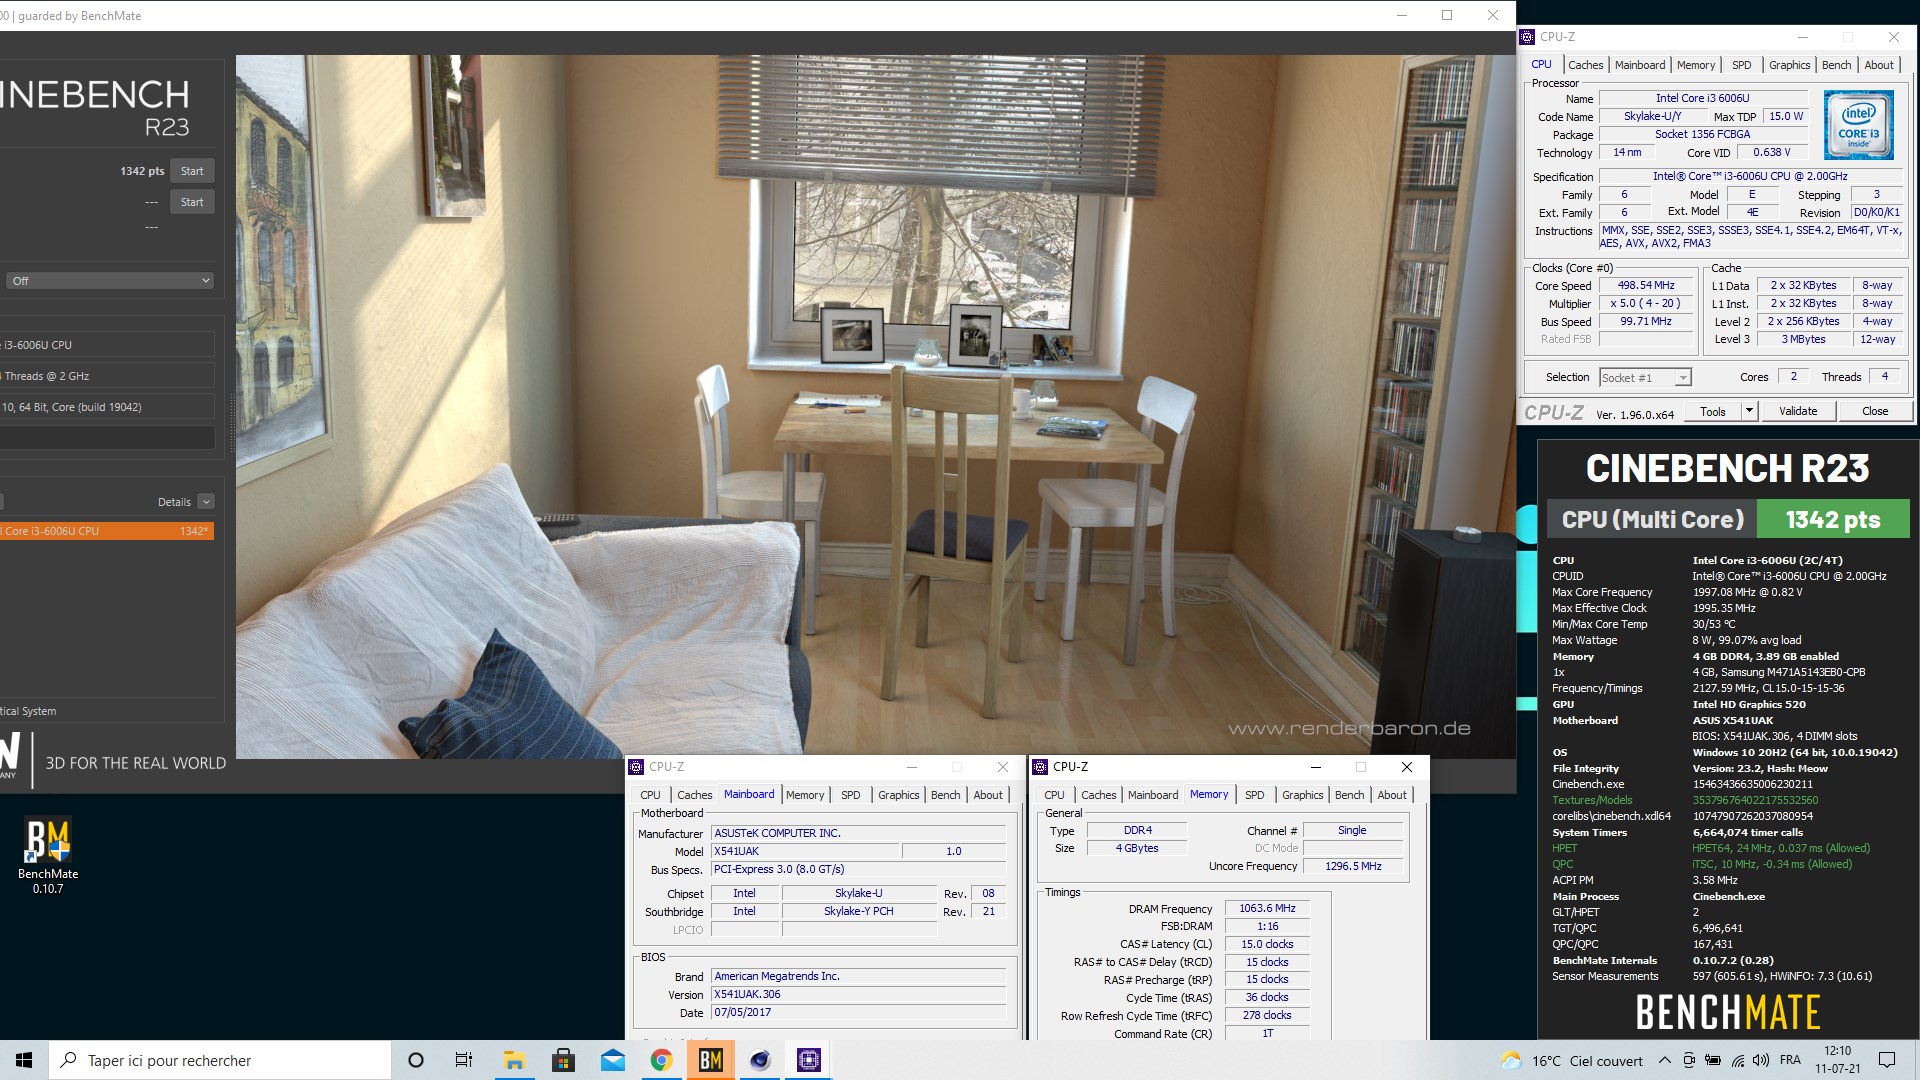The image size is (1920, 1080).
Task: Select Uncore Frequency 1296.5 MHz value
Action: click(1353, 866)
